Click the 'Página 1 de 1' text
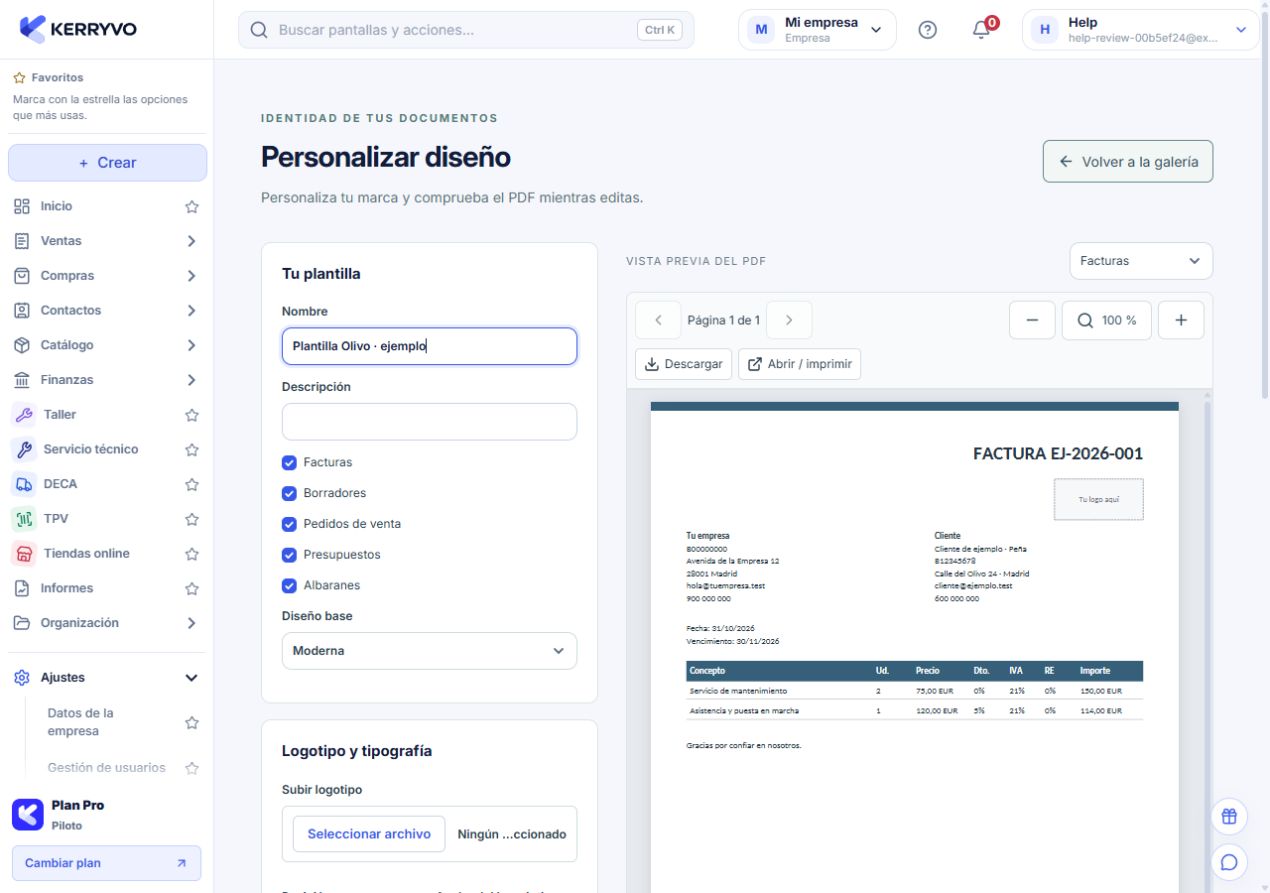Screen dimensions: 1270x893 pyautogui.click(x=724, y=320)
